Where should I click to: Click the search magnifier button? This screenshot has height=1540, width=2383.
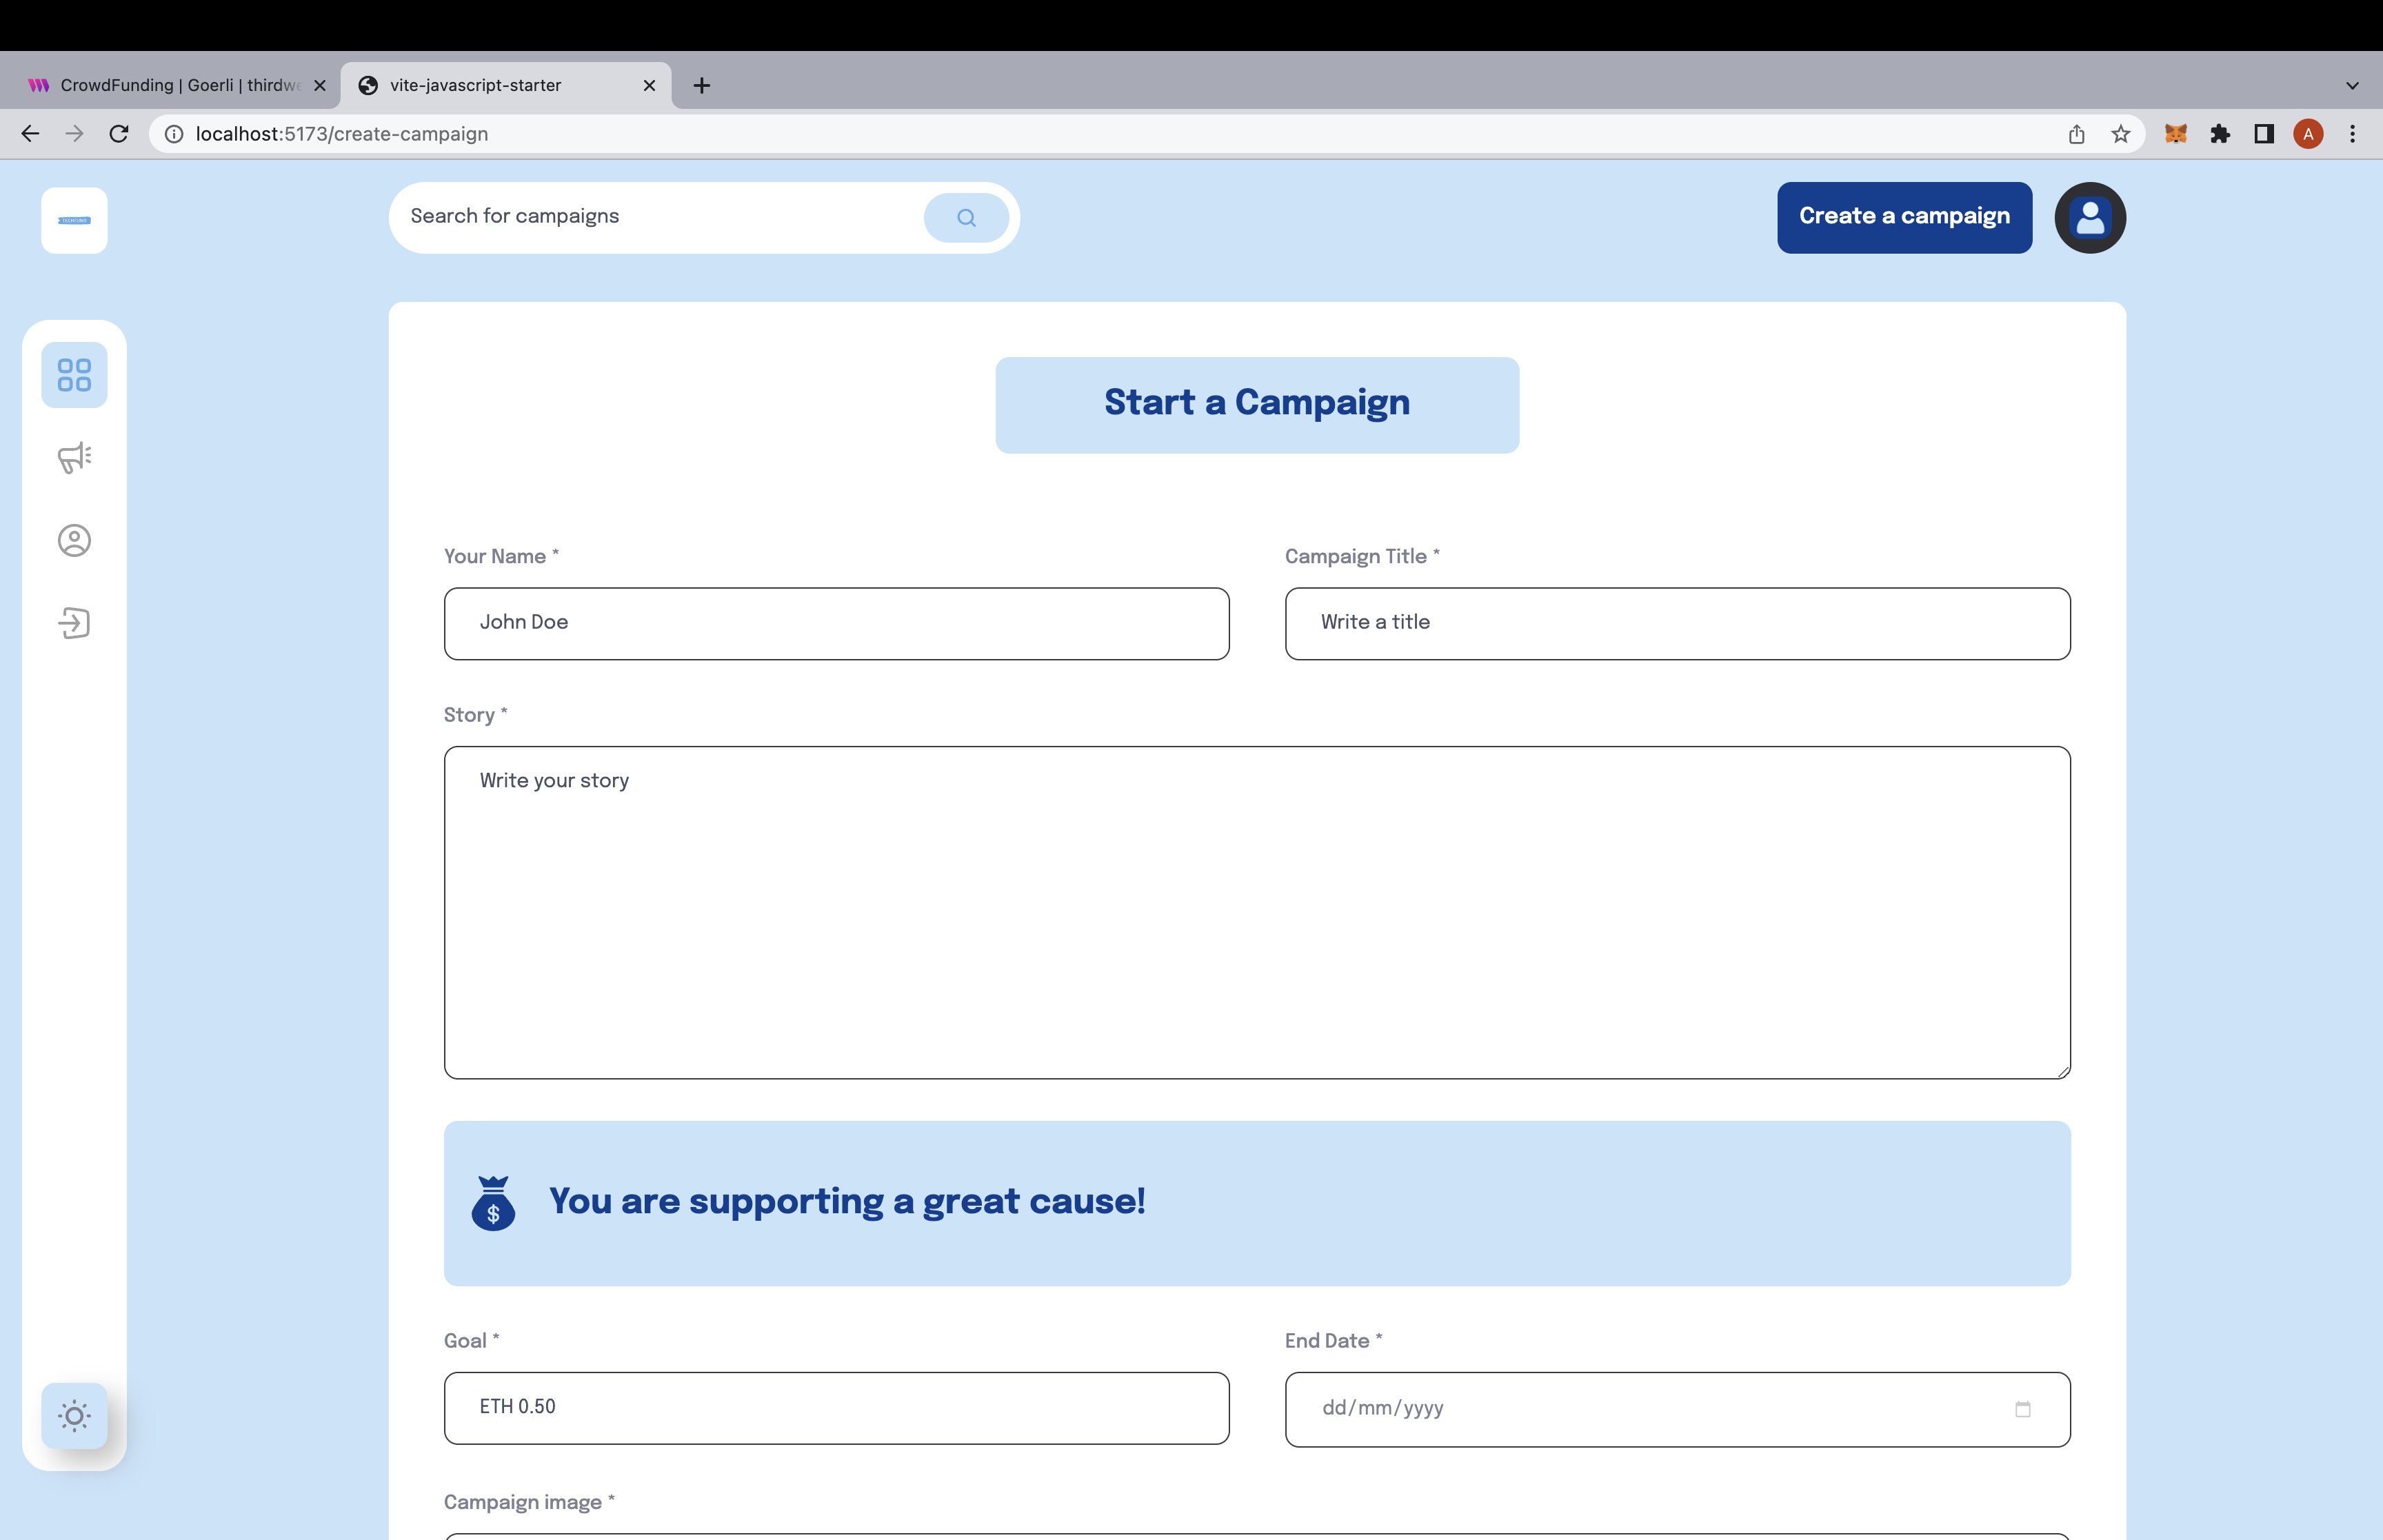pyautogui.click(x=965, y=218)
